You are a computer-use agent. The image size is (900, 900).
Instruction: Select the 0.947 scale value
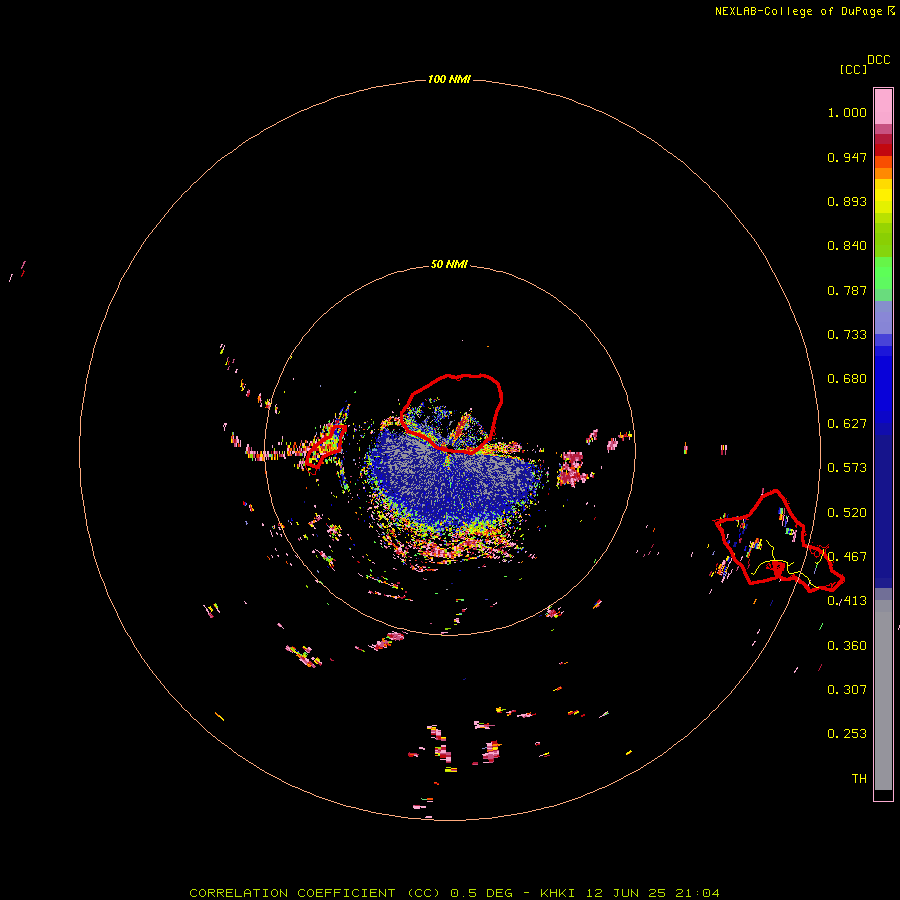[847, 157]
